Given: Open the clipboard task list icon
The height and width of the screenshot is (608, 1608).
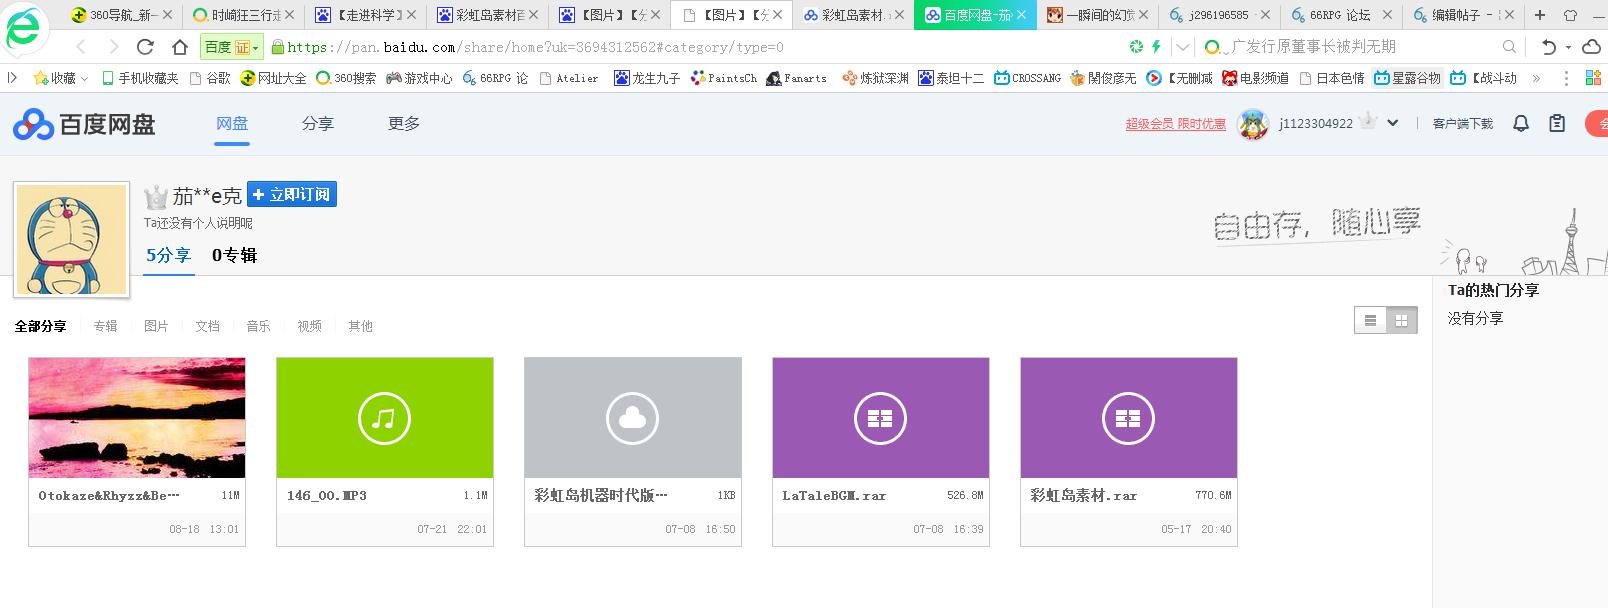Looking at the screenshot, I should [x=1557, y=123].
